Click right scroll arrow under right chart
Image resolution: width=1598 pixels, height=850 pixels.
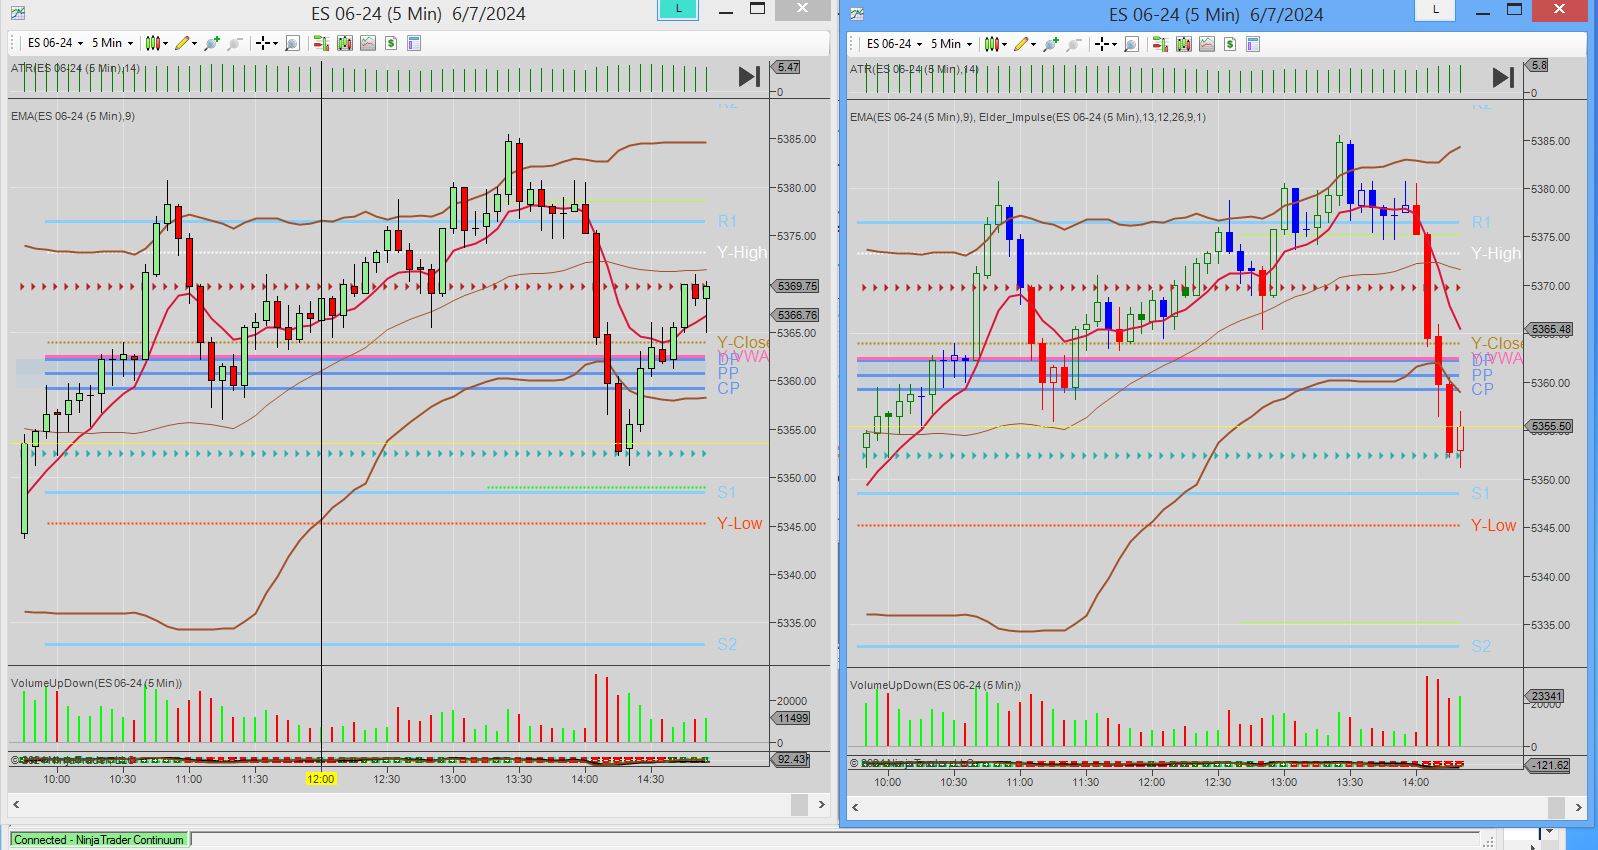coord(1578,807)
